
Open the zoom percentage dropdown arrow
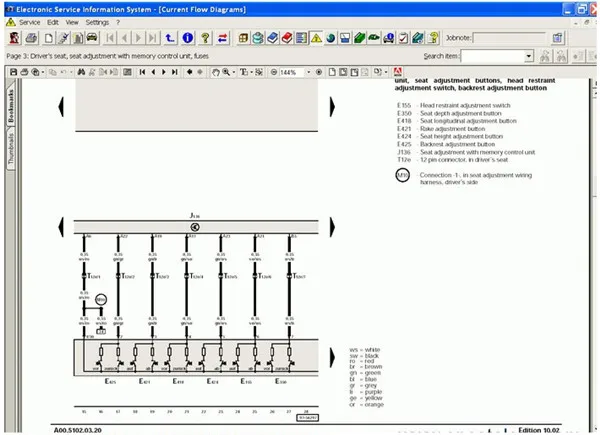click(x=308, y=72)
